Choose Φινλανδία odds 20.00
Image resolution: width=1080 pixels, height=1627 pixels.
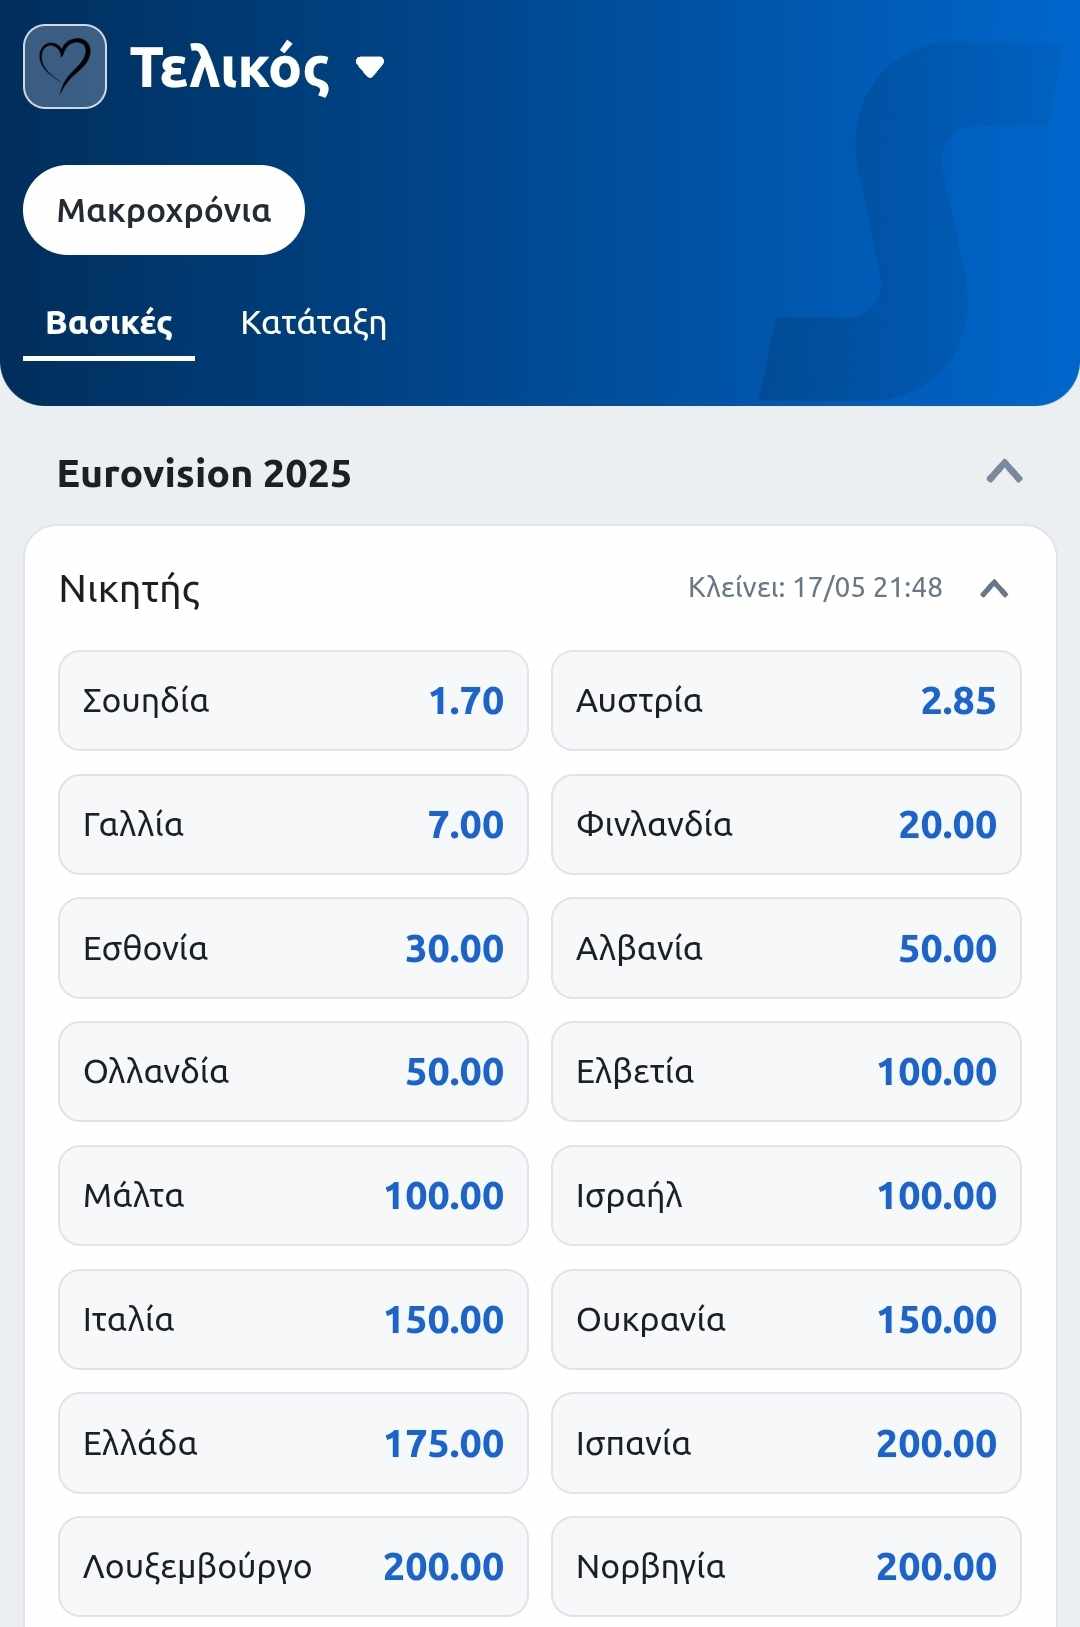786,824
